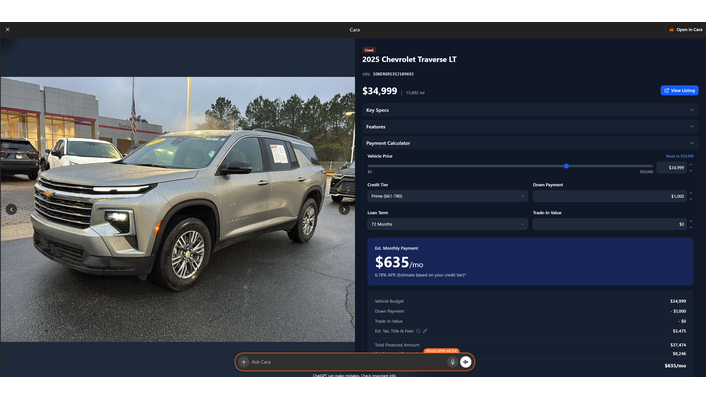Open in Cara button at top right

coord(685,30)
